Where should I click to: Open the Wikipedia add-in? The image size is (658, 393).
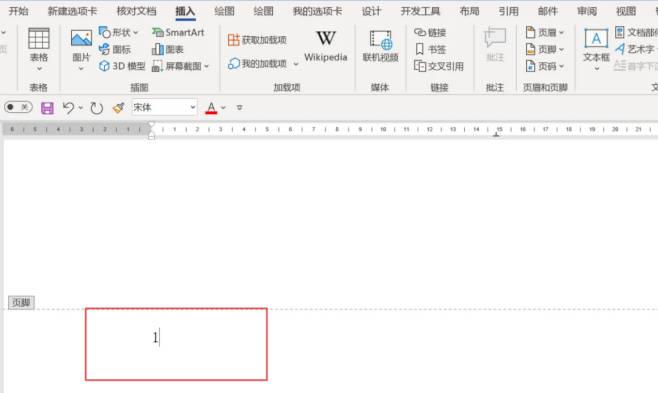point(326,46)
